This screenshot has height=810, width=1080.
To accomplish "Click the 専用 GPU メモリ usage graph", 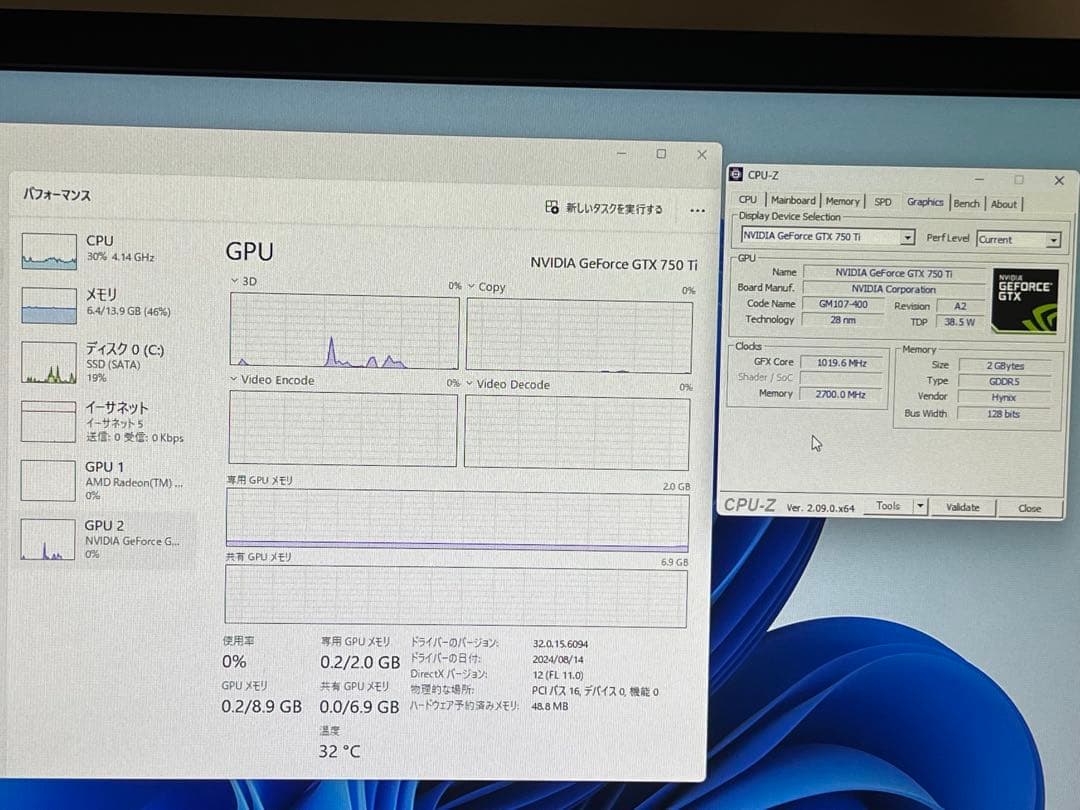I will pyautogui.click(x=457, y=521).
